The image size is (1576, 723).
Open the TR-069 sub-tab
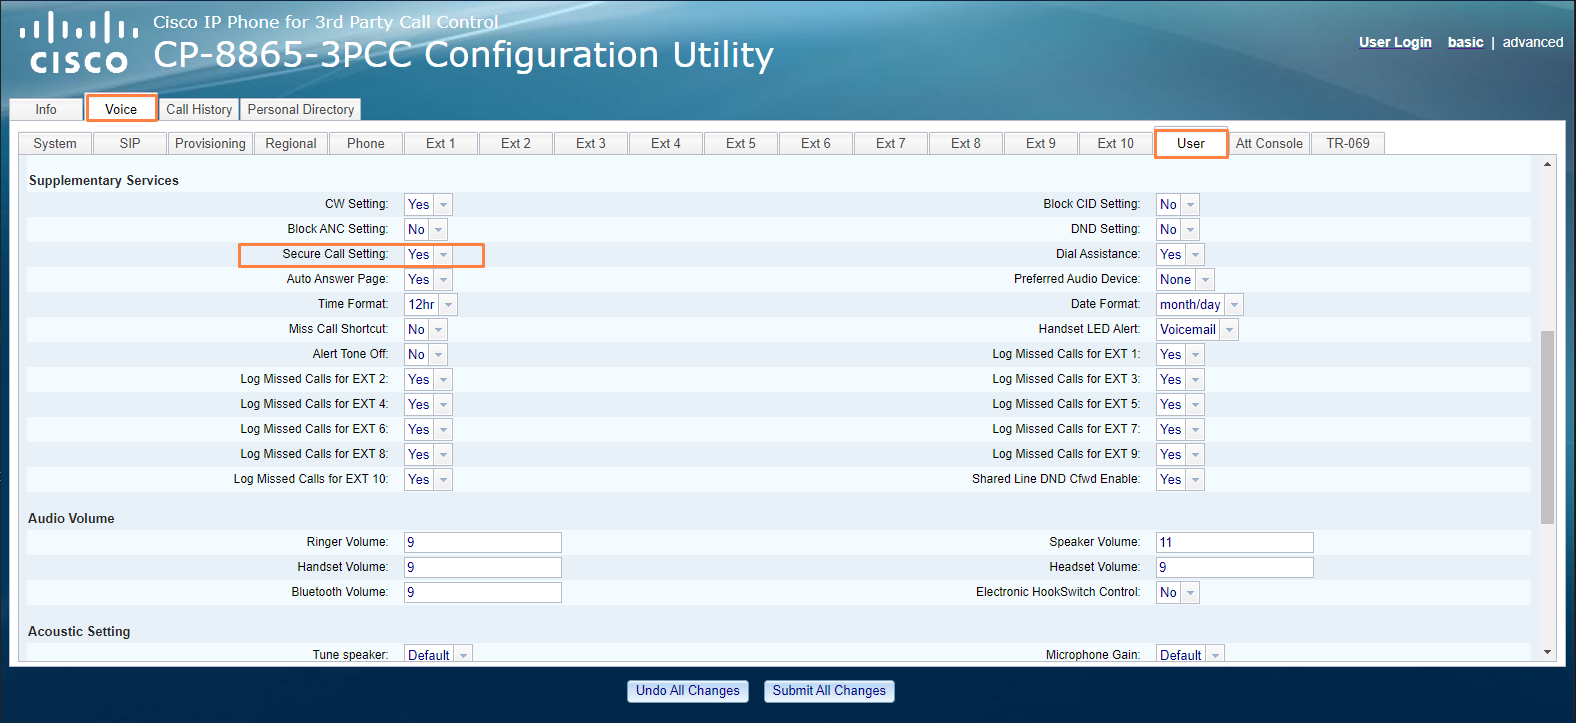[1348, 143]
